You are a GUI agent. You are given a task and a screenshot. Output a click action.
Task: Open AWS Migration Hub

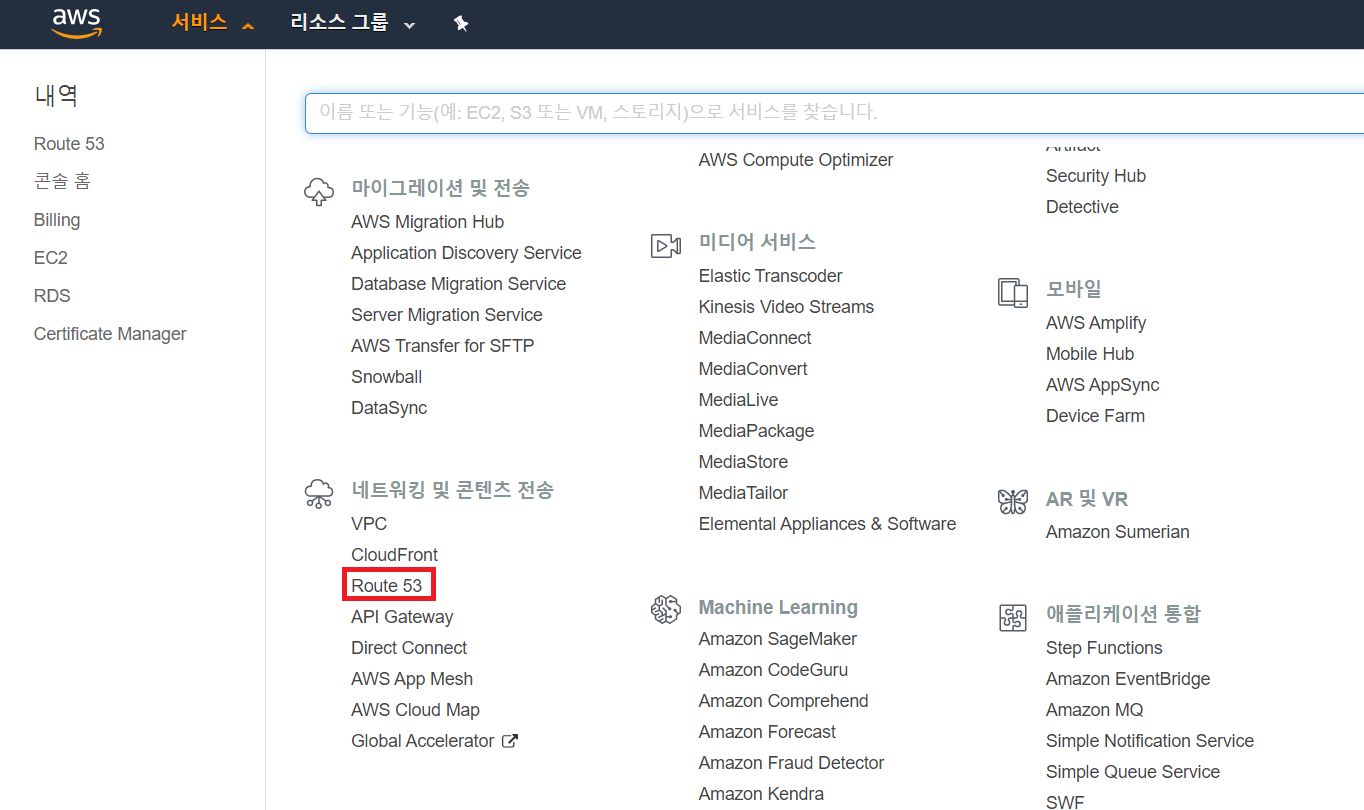[427, 222]
